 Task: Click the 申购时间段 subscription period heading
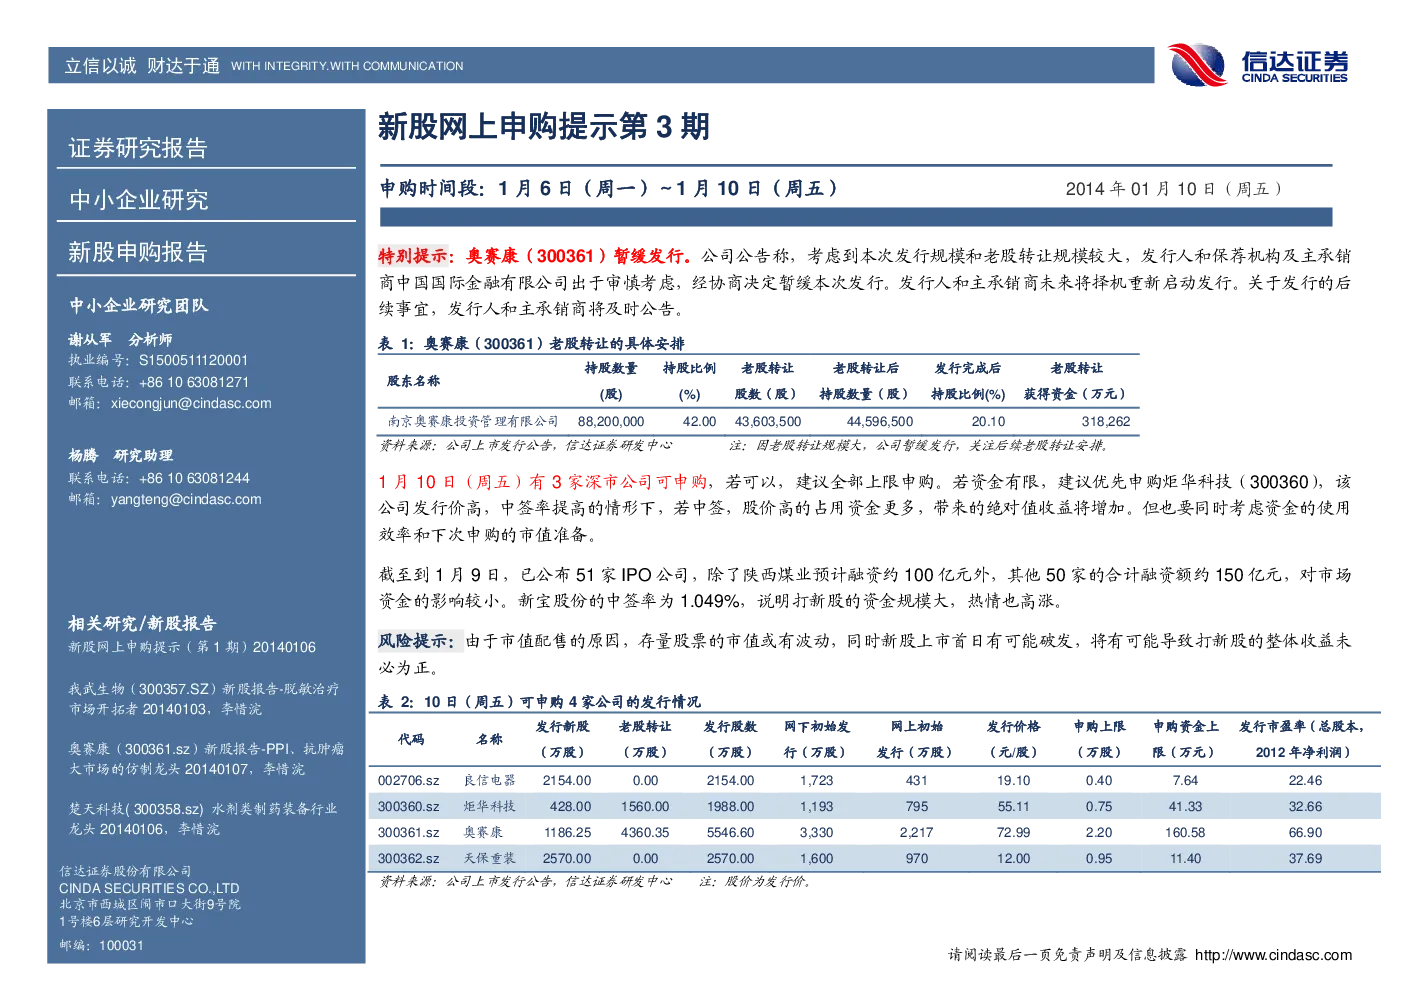pos(609,189)
